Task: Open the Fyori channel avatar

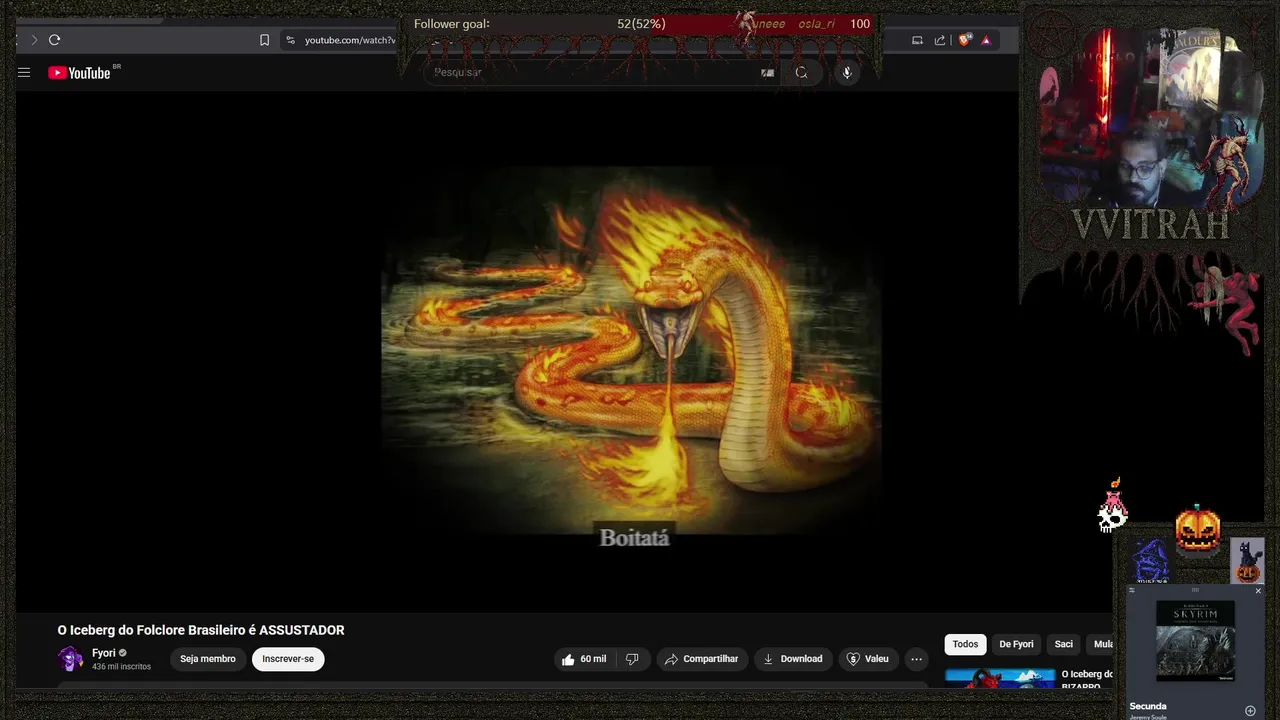Action: point(70,659)
